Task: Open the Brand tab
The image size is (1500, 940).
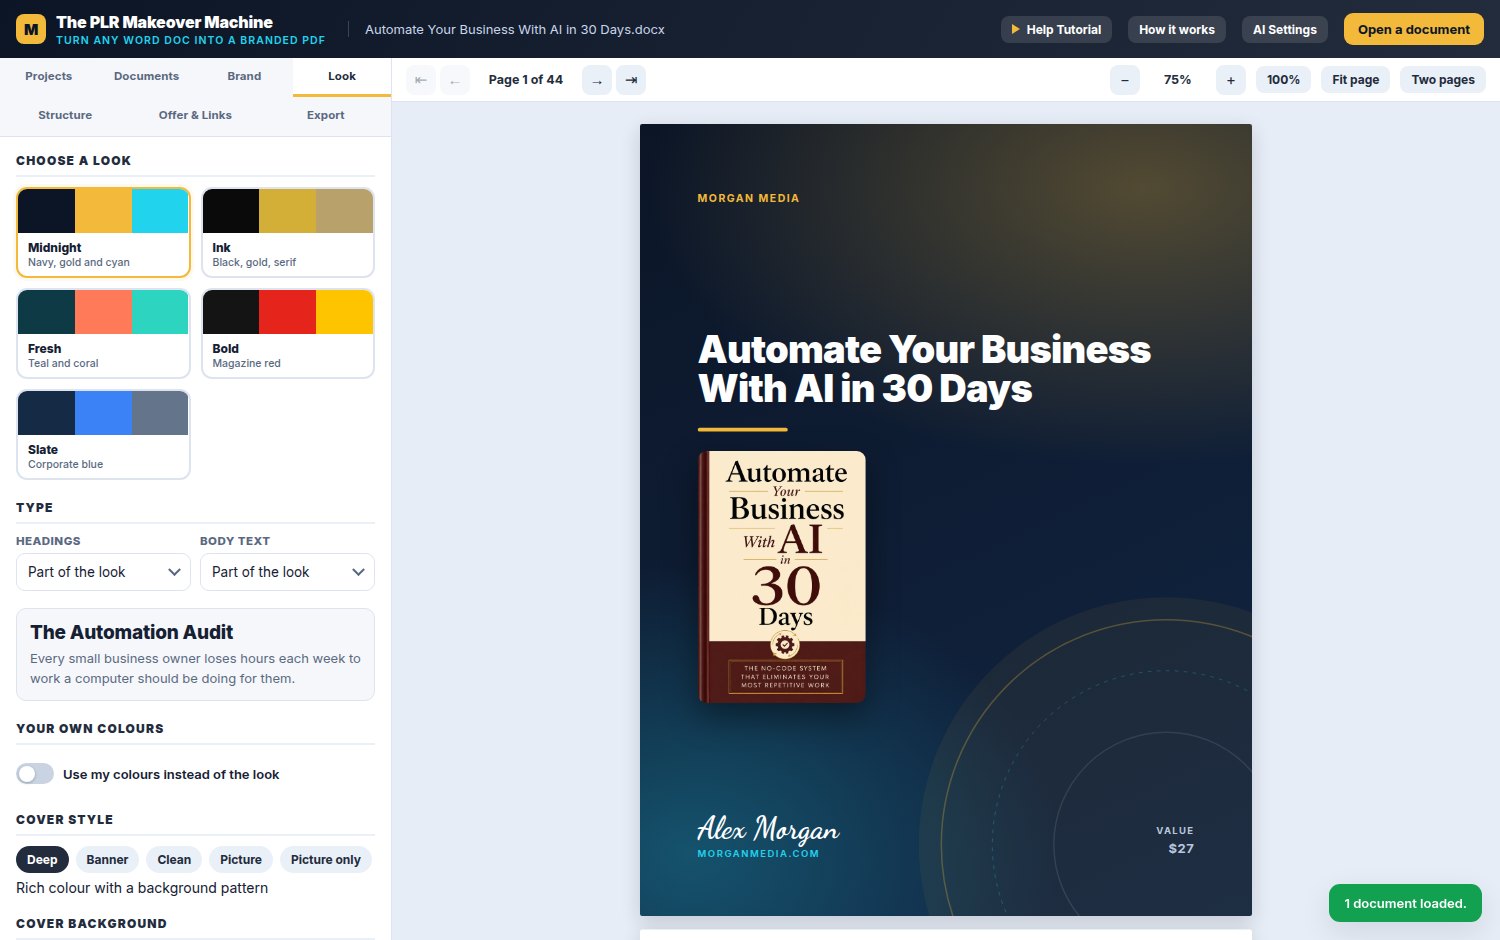Action: pos(244,76)
